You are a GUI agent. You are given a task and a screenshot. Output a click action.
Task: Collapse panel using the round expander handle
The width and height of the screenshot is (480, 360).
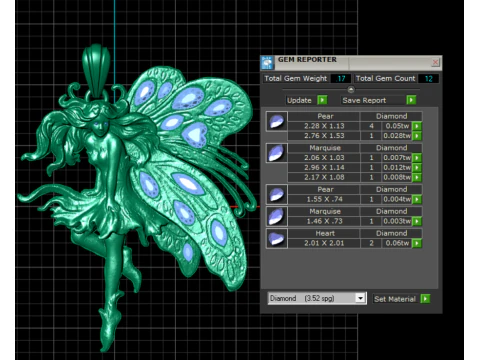(351, 89)
